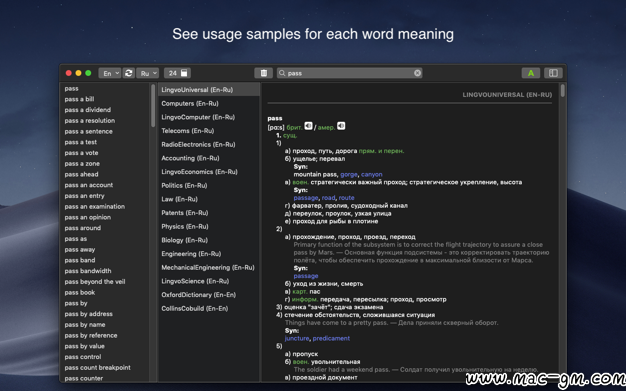The height and width of the screenshot is (391, 626).
Task: Click the green A font button
Action: coord(531,73)
